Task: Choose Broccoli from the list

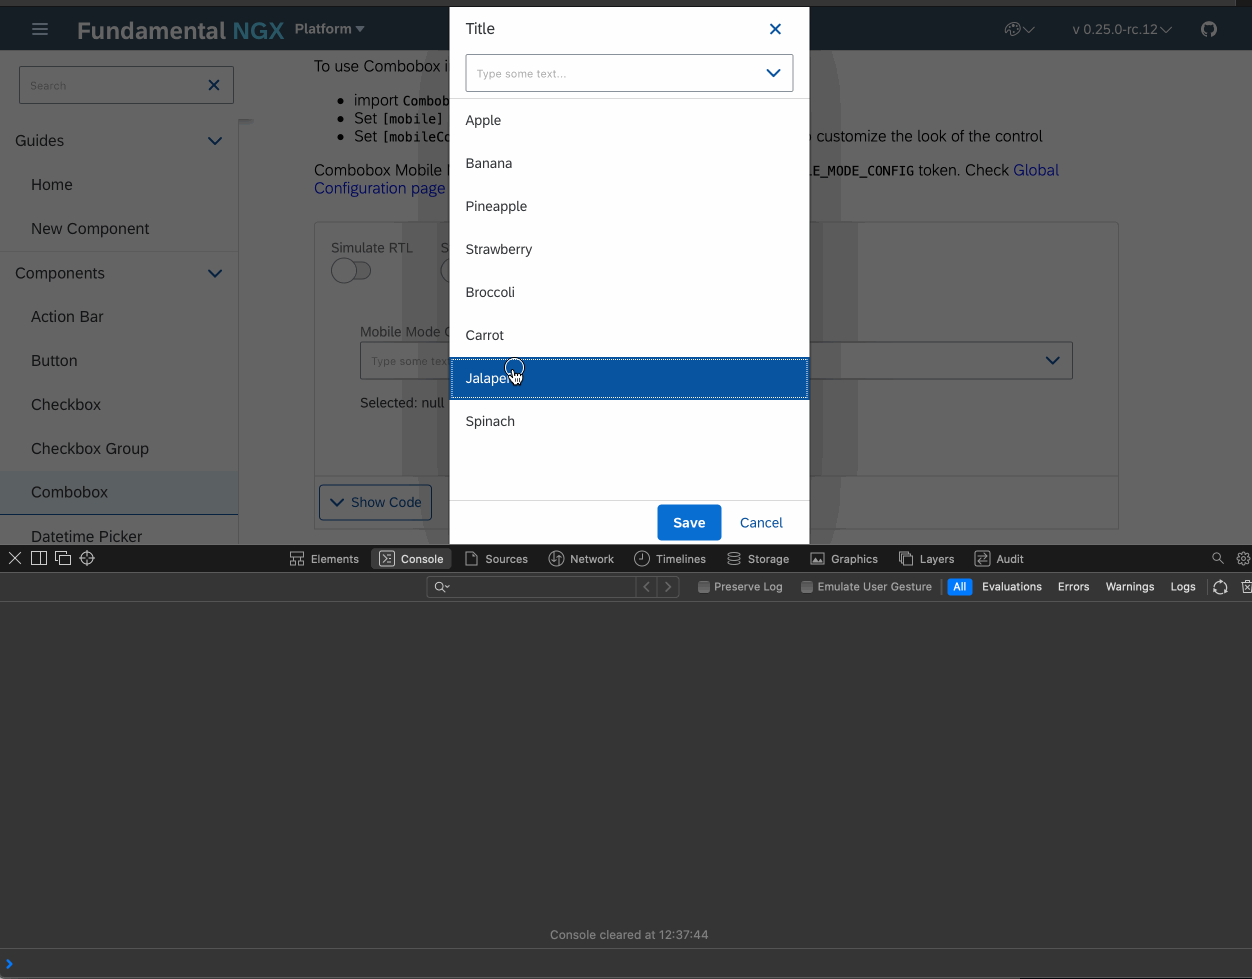Action: tap(629, 292)
